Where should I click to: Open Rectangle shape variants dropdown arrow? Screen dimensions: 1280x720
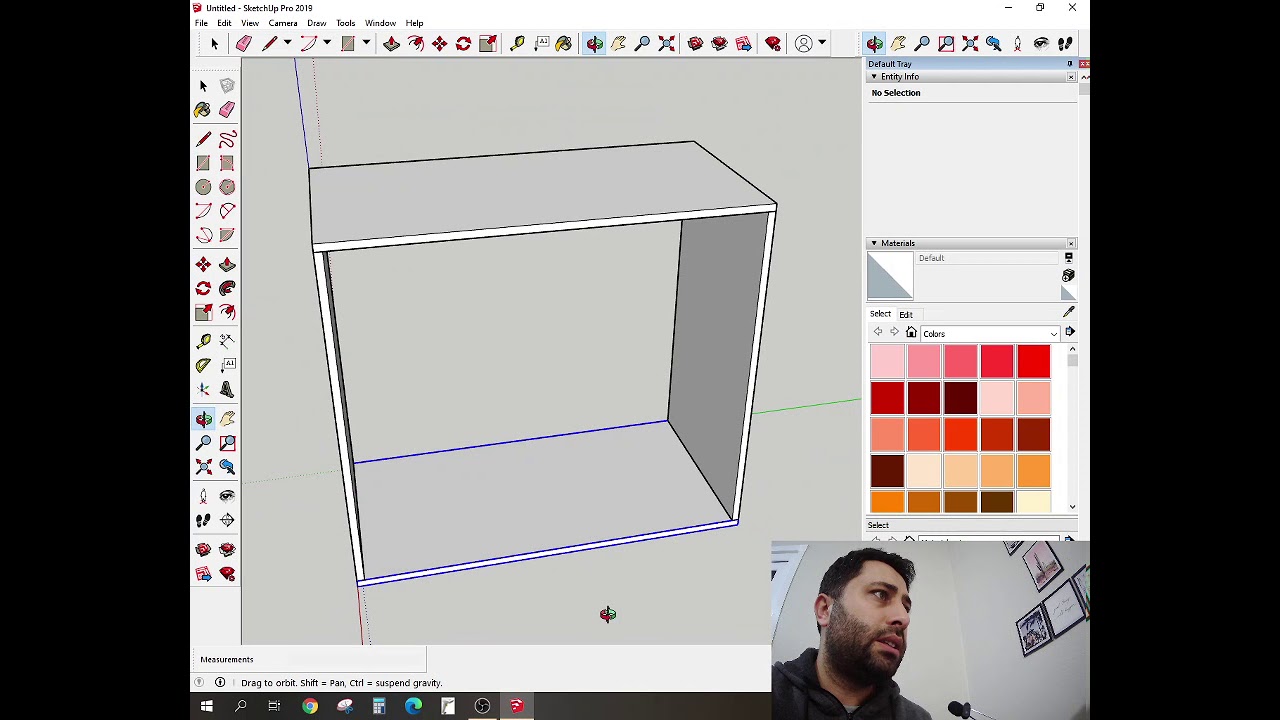point(366,43)
